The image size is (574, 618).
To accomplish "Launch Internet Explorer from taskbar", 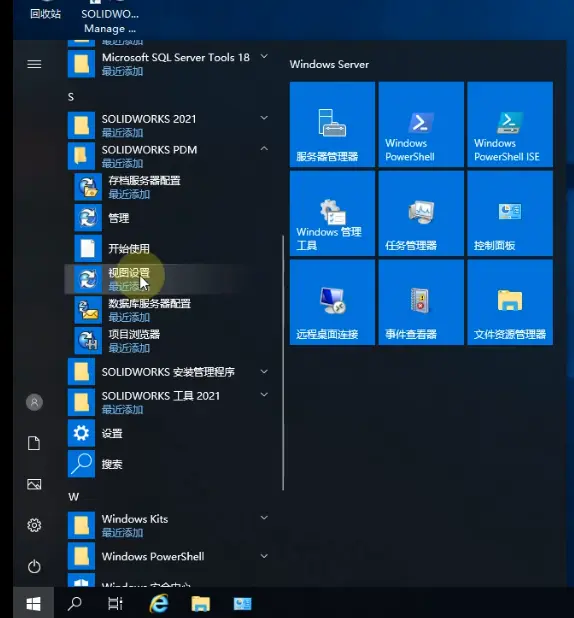I will 159,603.
